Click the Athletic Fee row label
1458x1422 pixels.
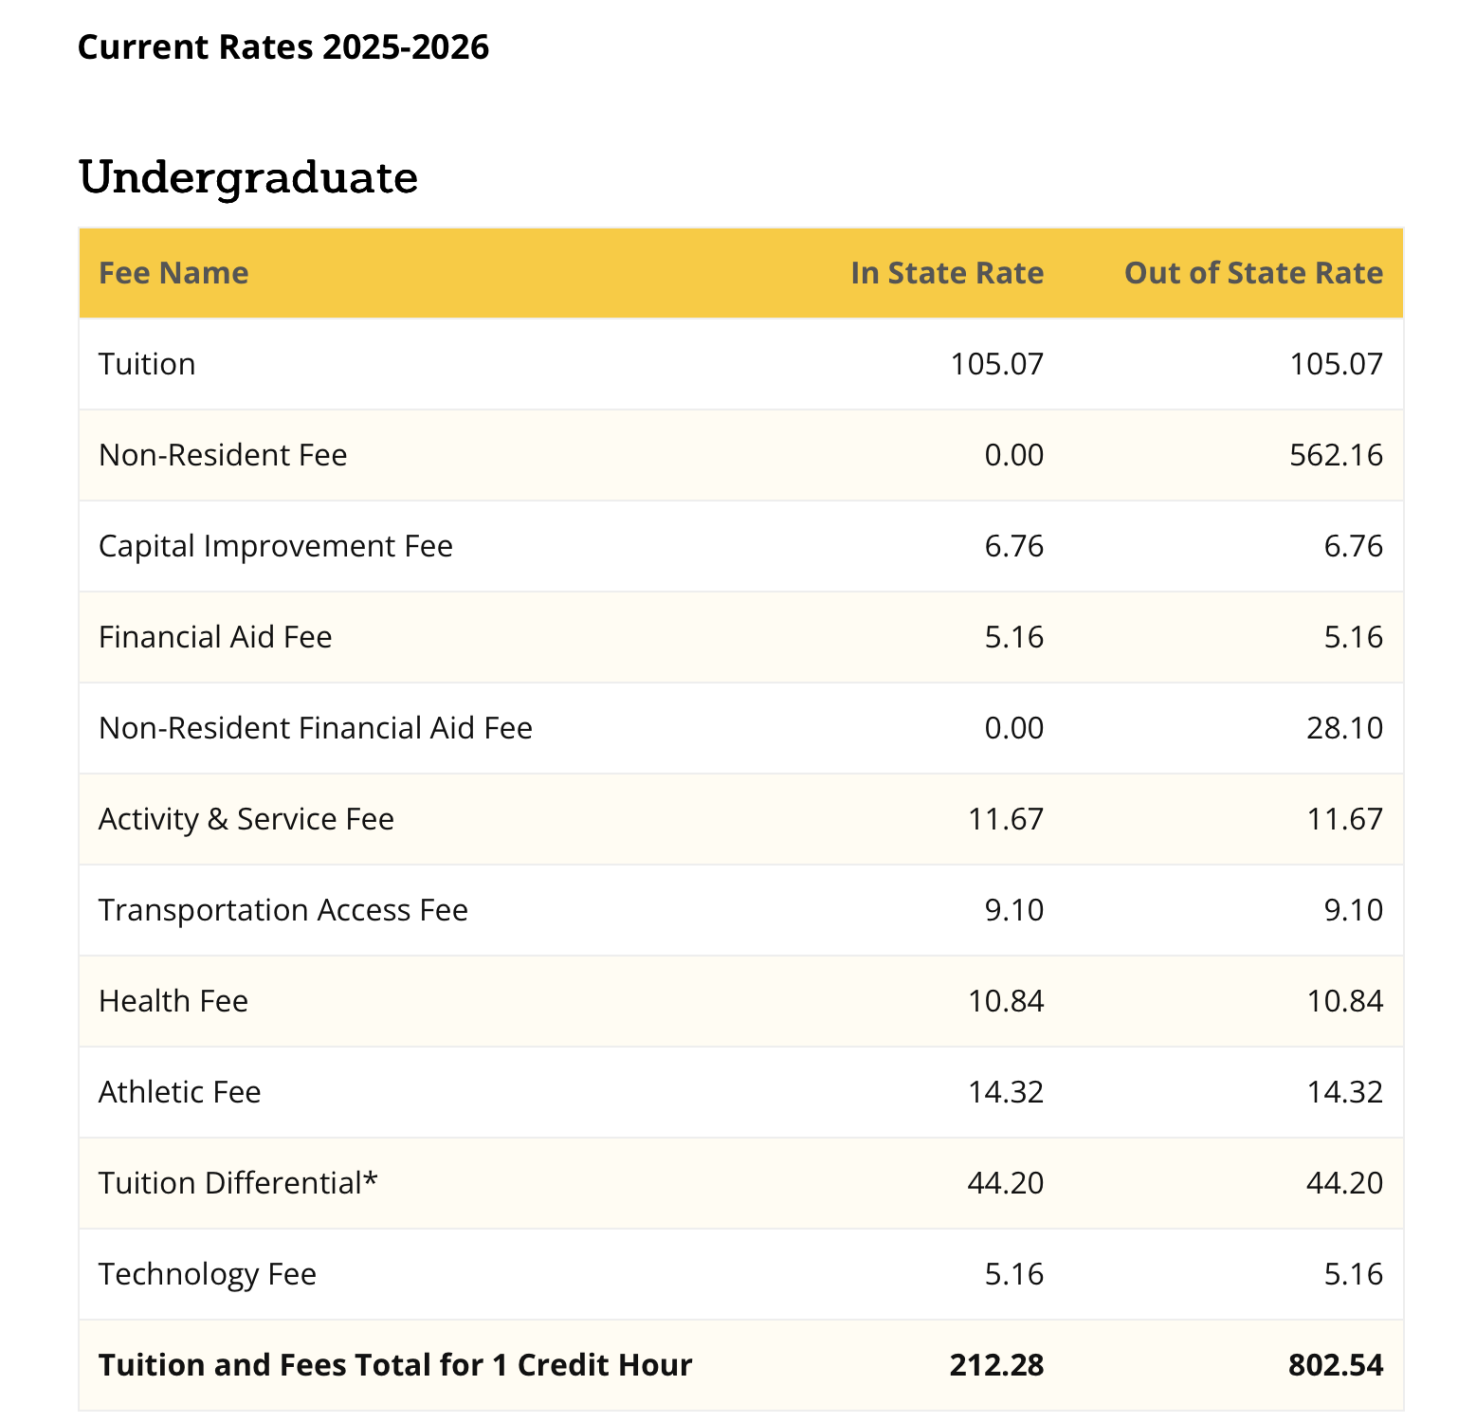click(180, 1092)
